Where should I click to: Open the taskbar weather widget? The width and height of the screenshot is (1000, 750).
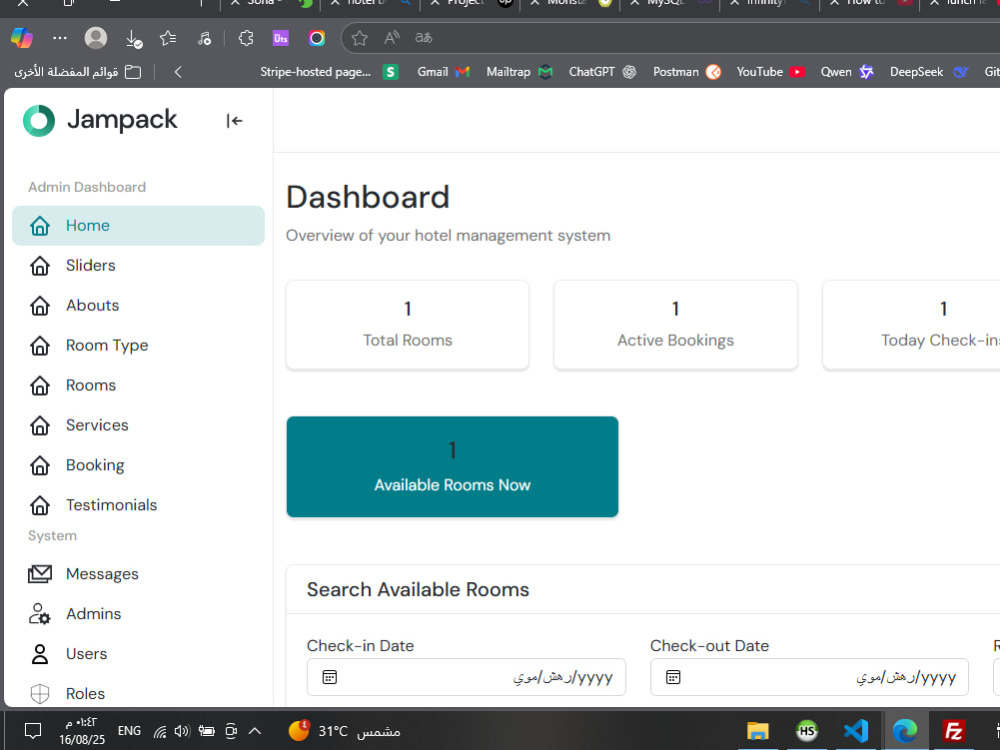tap(344, 731)
